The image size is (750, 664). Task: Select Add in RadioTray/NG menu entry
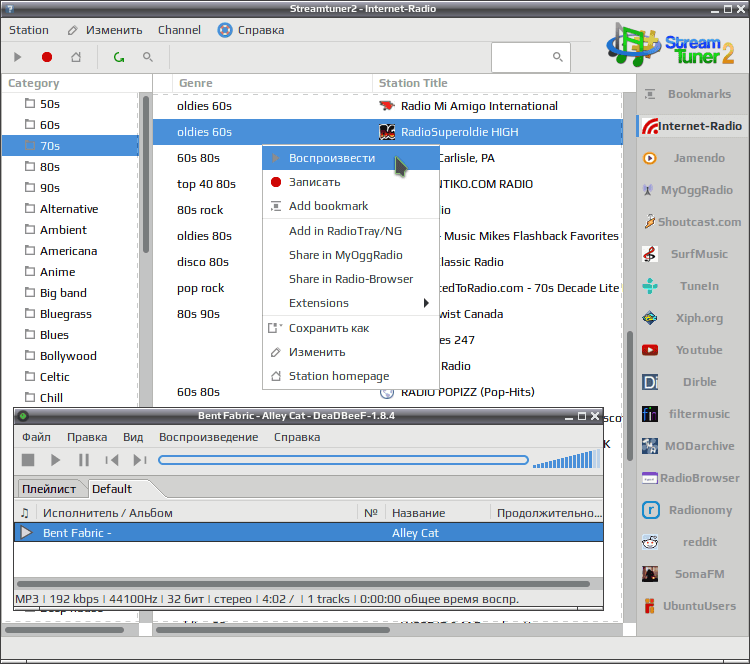click(351, 232)
